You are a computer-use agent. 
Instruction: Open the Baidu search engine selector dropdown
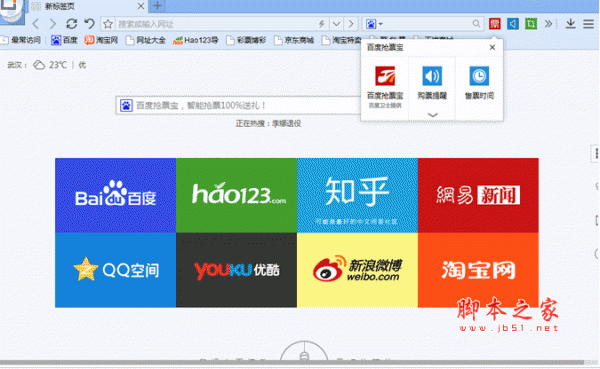[374, 24]
